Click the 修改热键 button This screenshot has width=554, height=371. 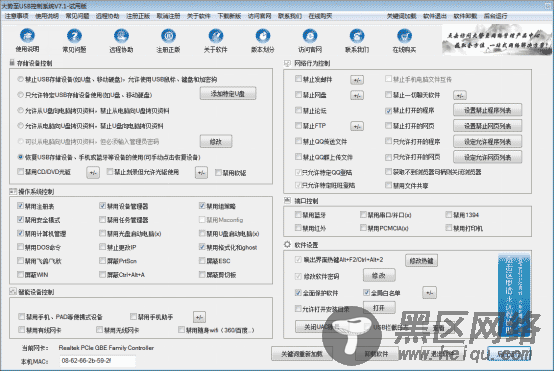(422, 261)
